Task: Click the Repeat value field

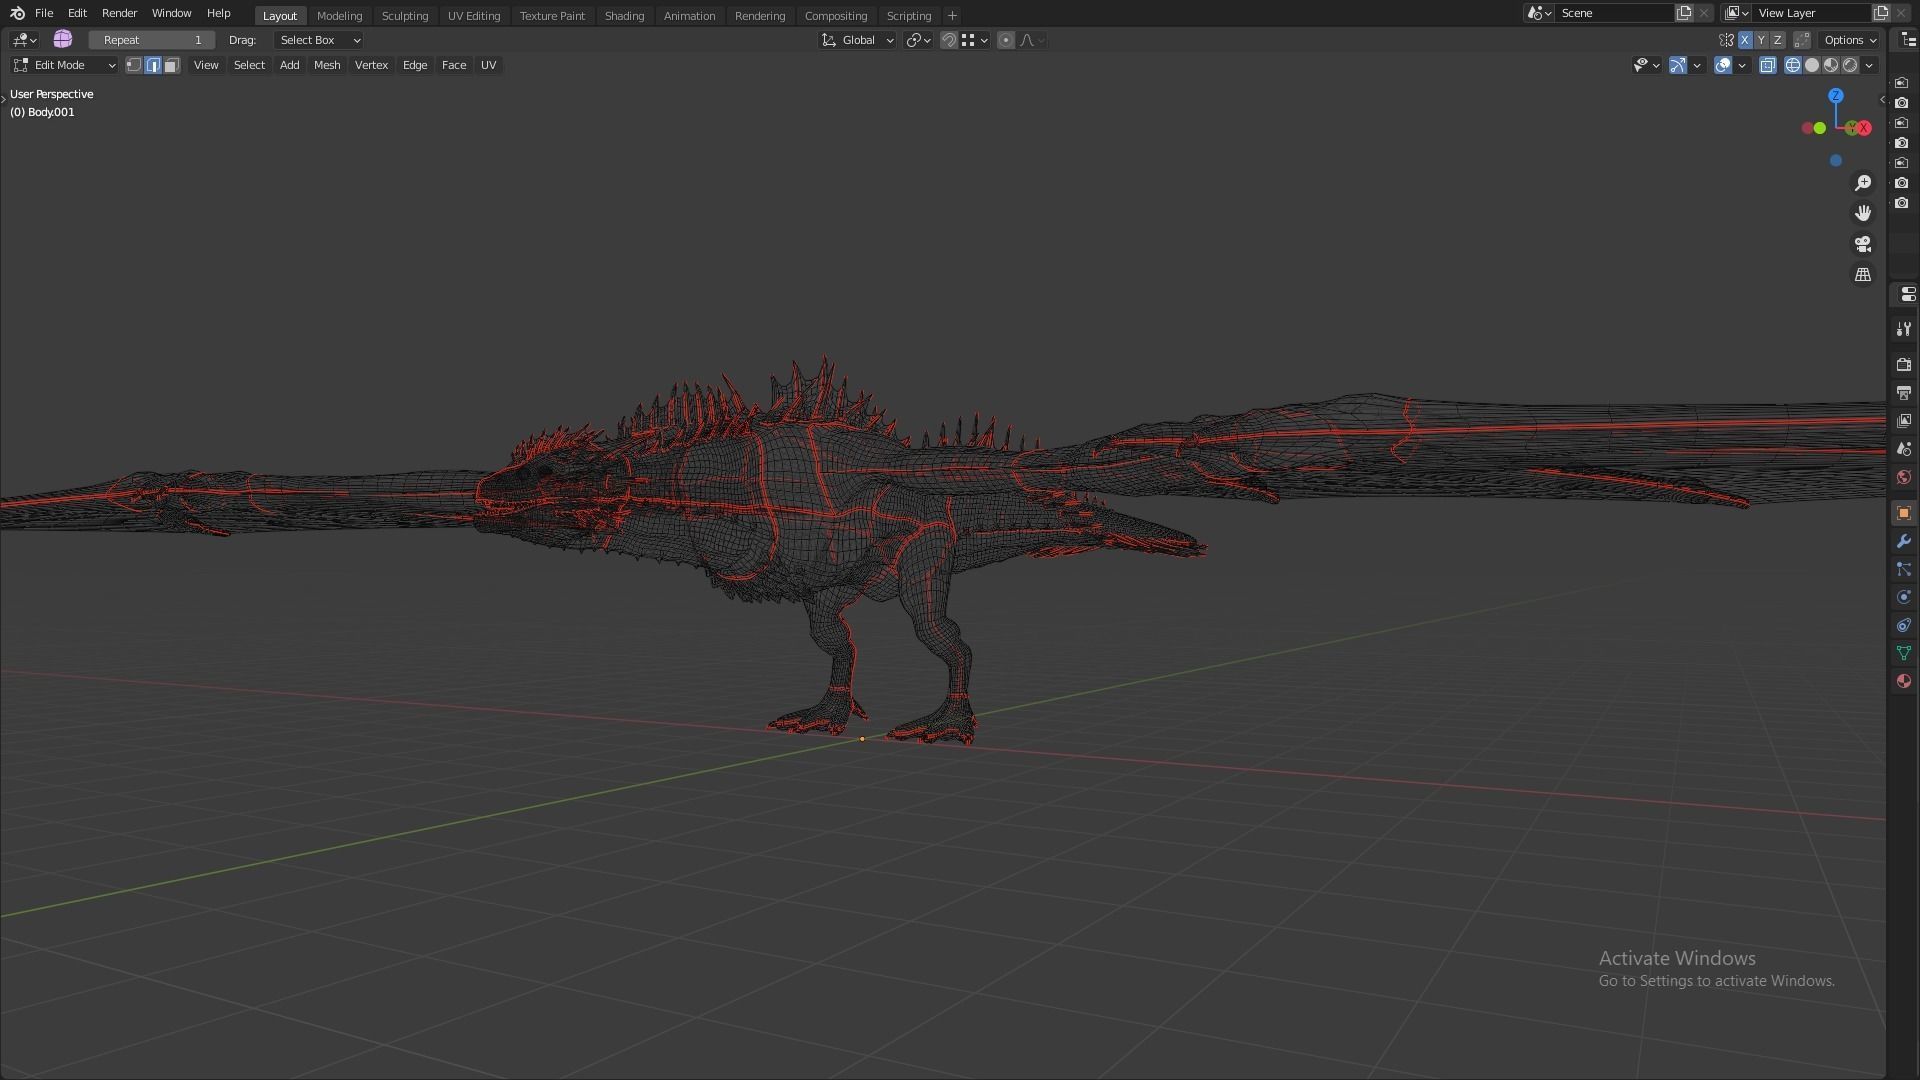Action: point(151,40)
